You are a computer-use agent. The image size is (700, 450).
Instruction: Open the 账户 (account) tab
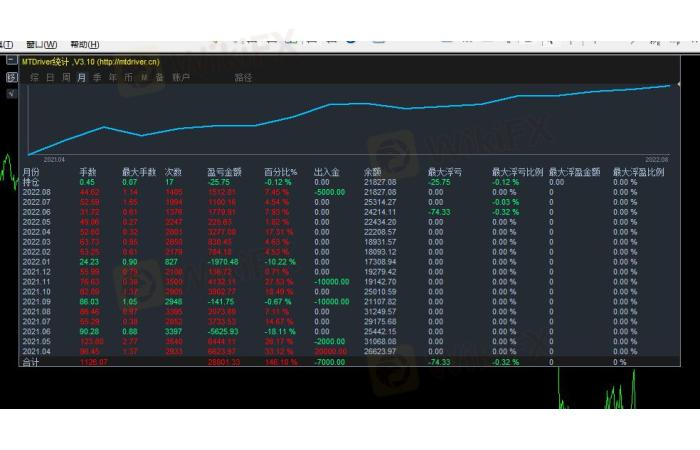180,77
